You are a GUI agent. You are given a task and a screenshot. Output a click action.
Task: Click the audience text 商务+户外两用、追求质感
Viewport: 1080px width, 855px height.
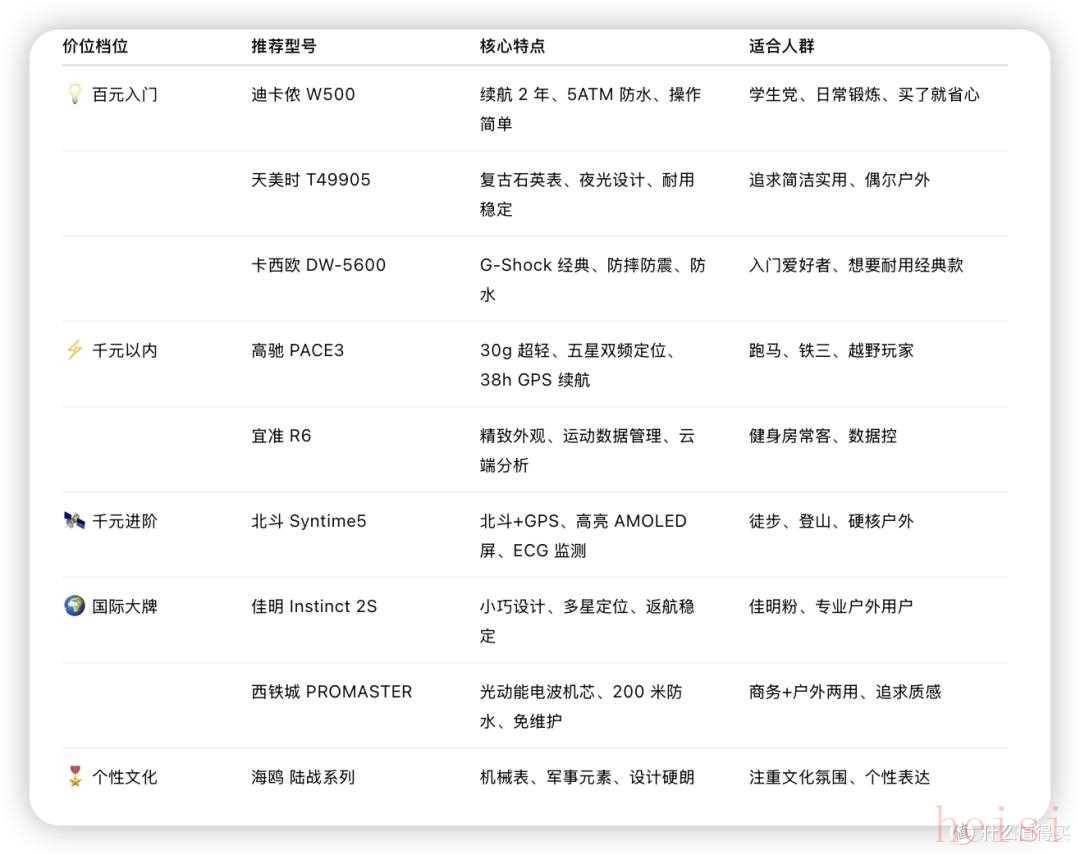pos(845,692)
